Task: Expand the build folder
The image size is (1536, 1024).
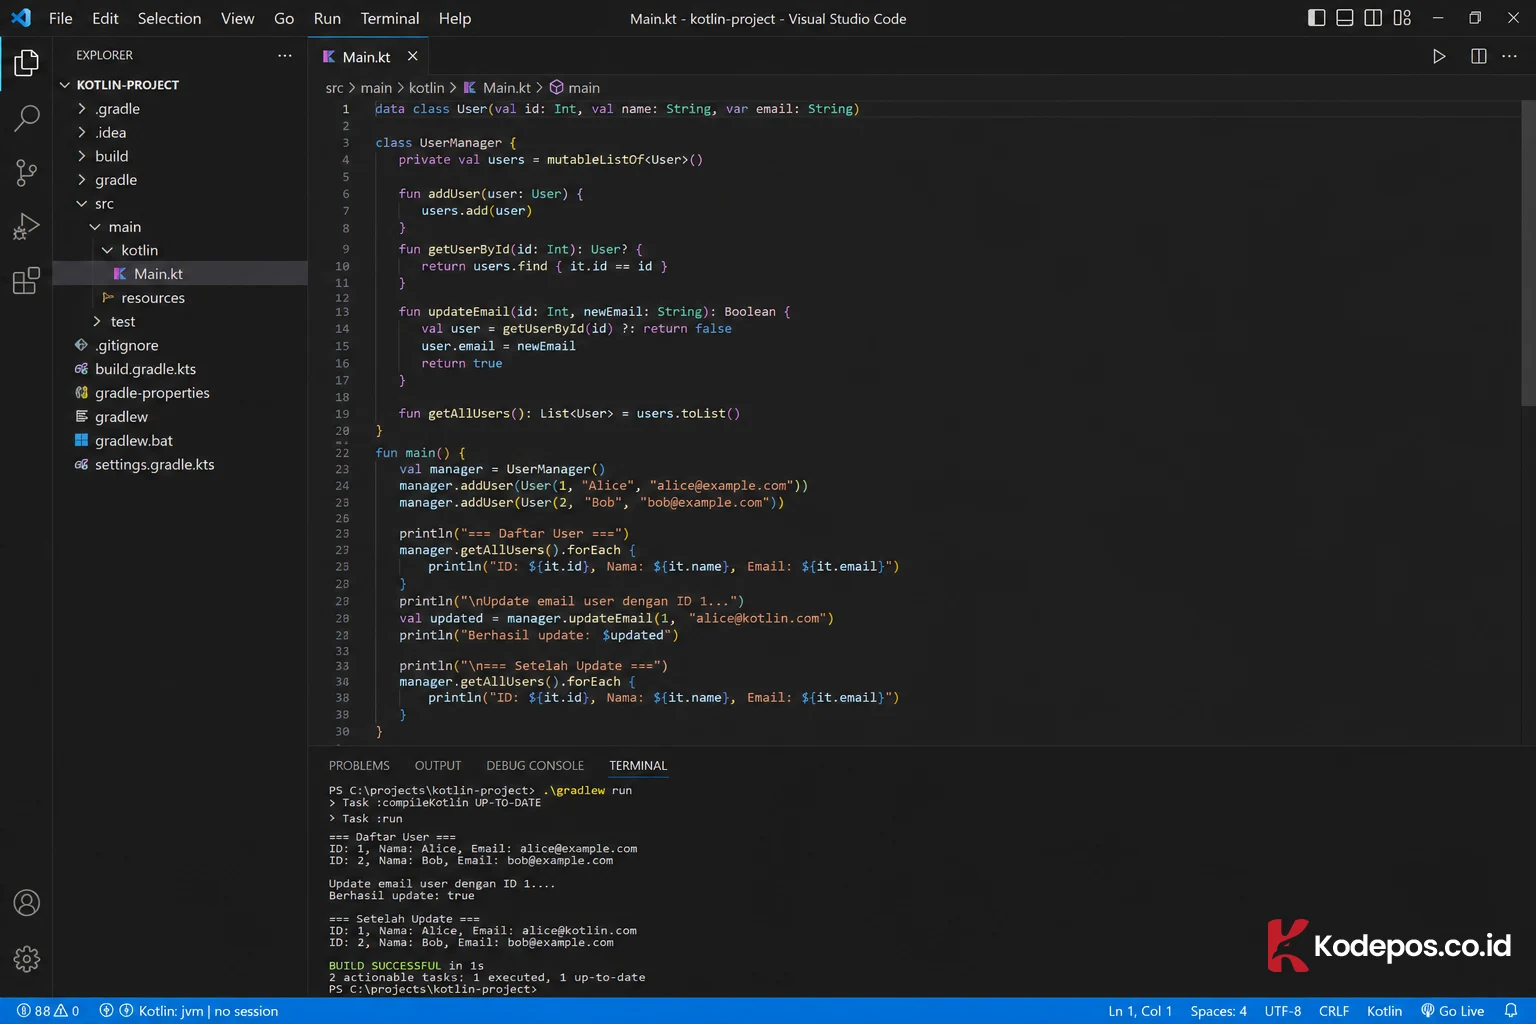Action: tap(180, 156)
